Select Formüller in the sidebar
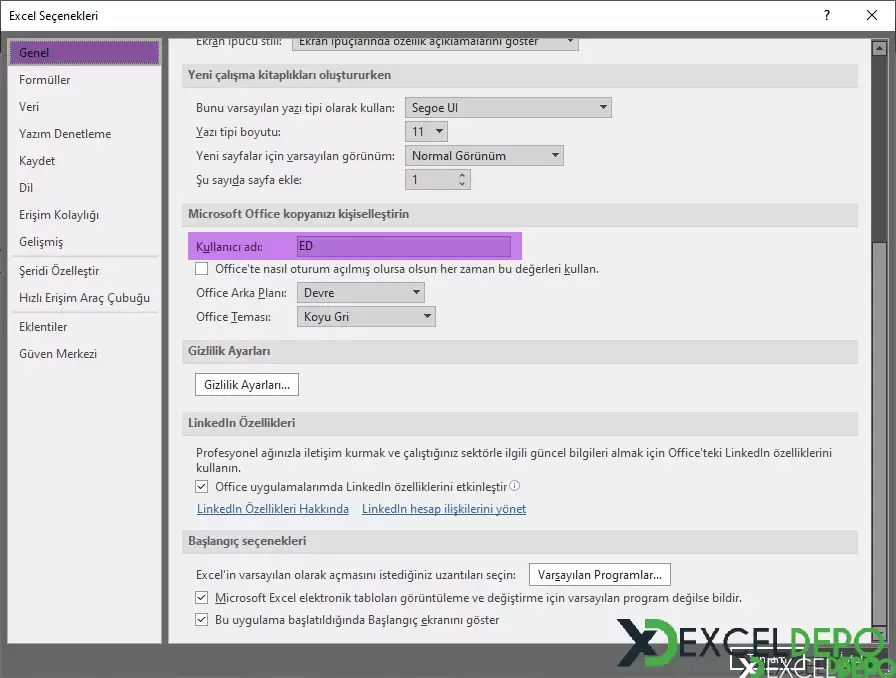 point(45,80)
